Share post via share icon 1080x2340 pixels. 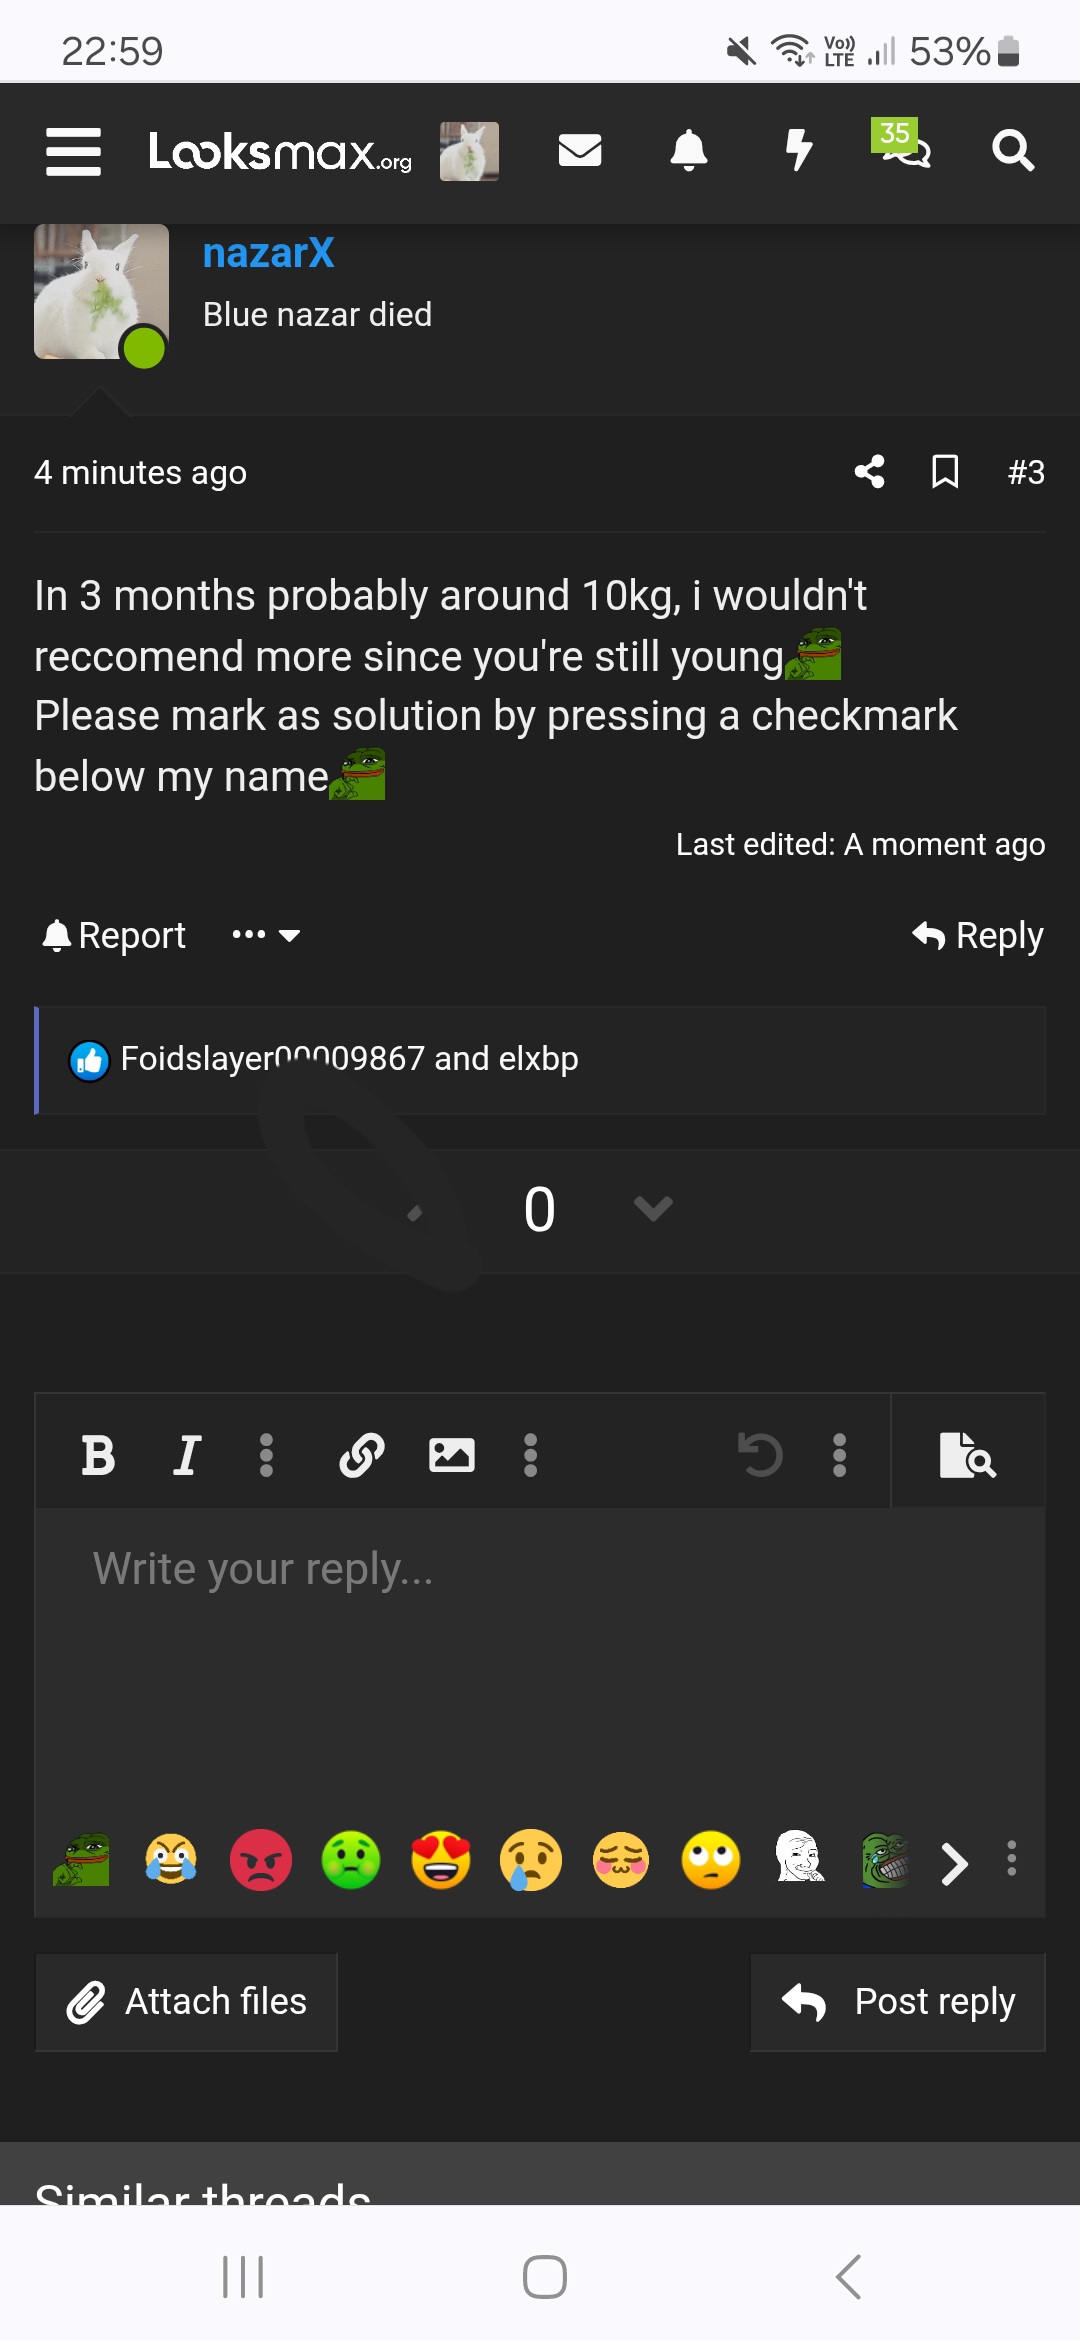pyautogui.click(x=870, y=471)
